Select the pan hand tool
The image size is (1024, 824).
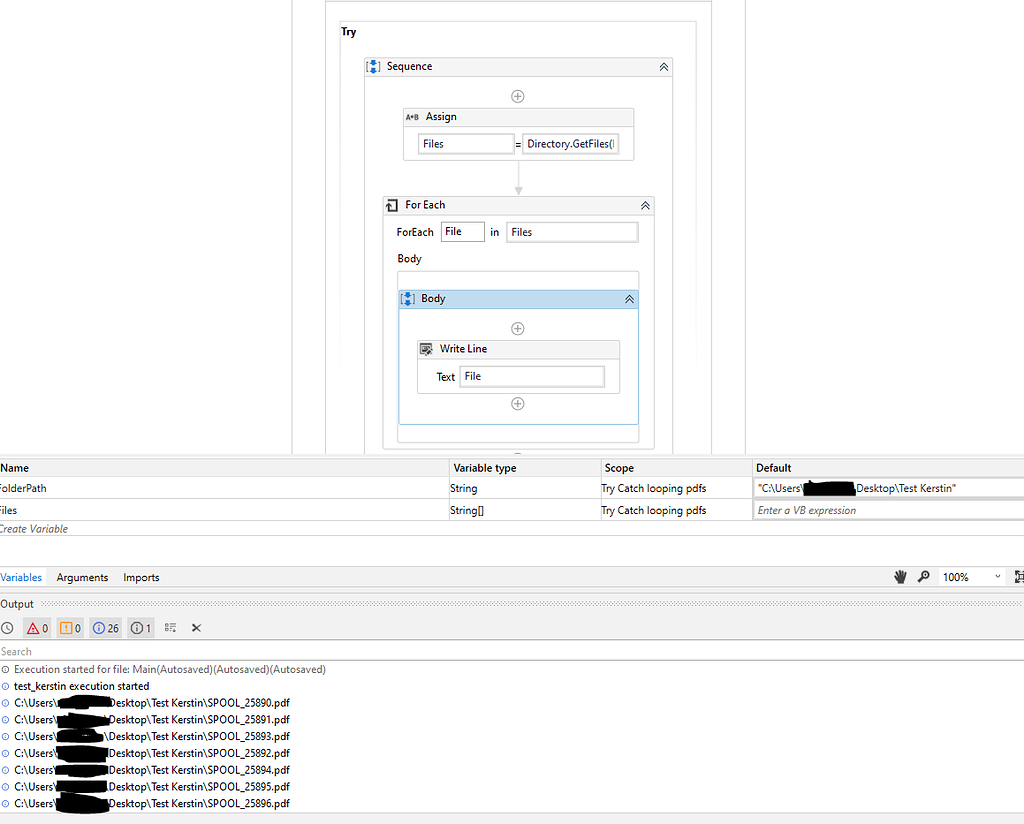[899, 577]
